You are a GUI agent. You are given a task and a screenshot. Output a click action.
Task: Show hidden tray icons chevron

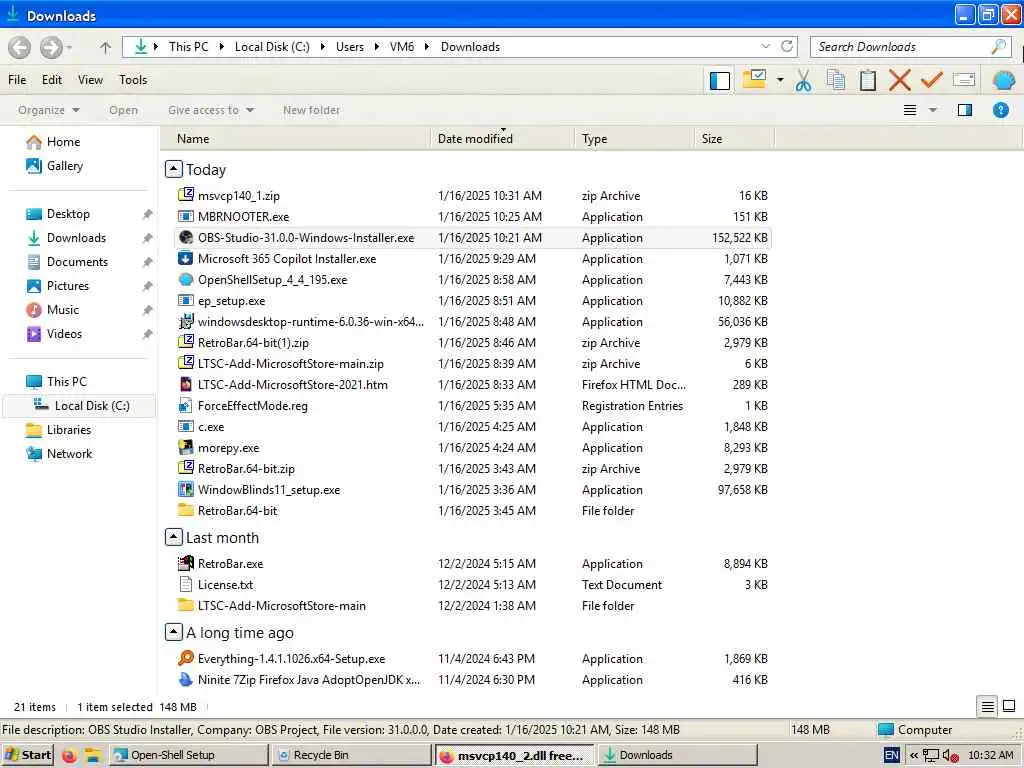click(x=914, y=756)
